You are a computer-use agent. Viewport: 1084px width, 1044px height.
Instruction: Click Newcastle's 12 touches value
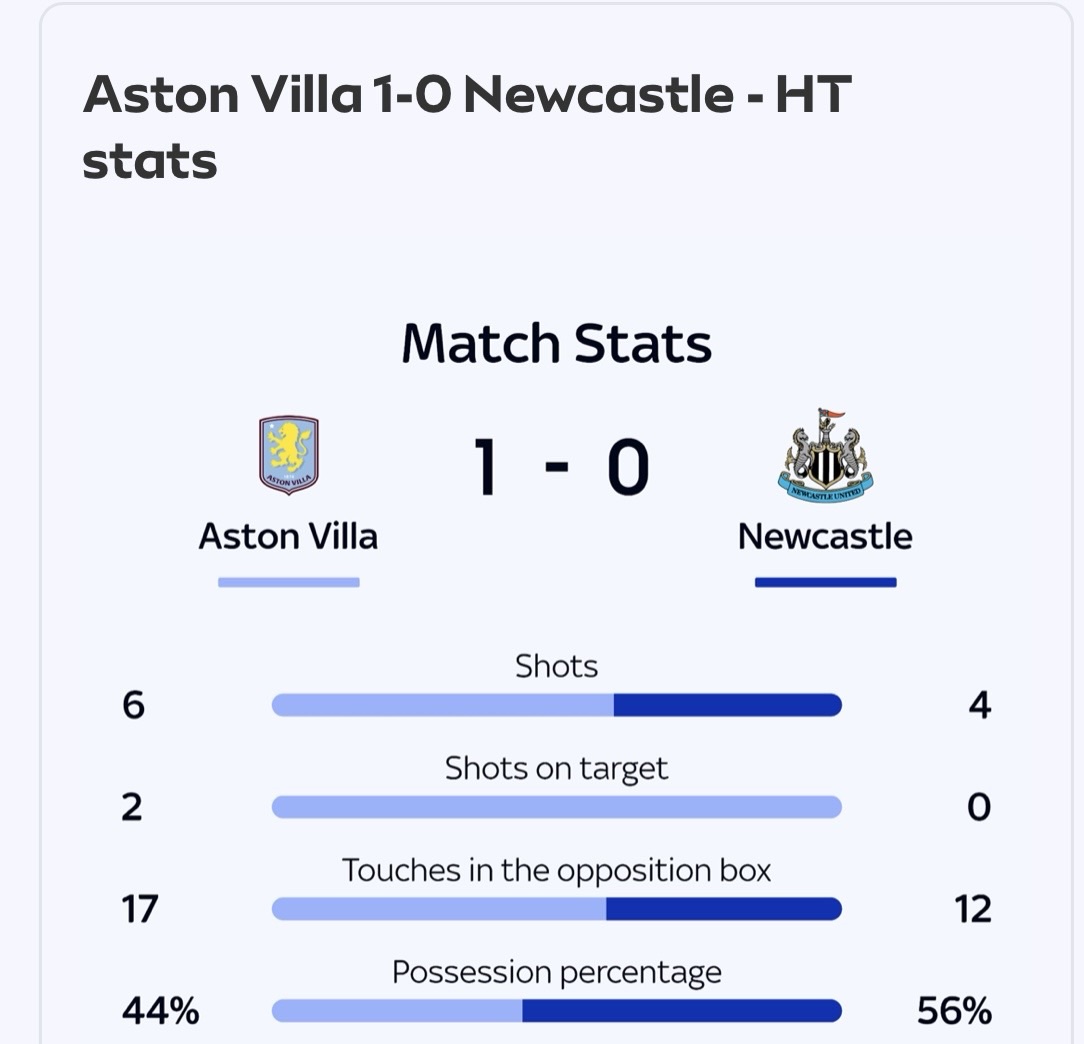click(972, 909)
